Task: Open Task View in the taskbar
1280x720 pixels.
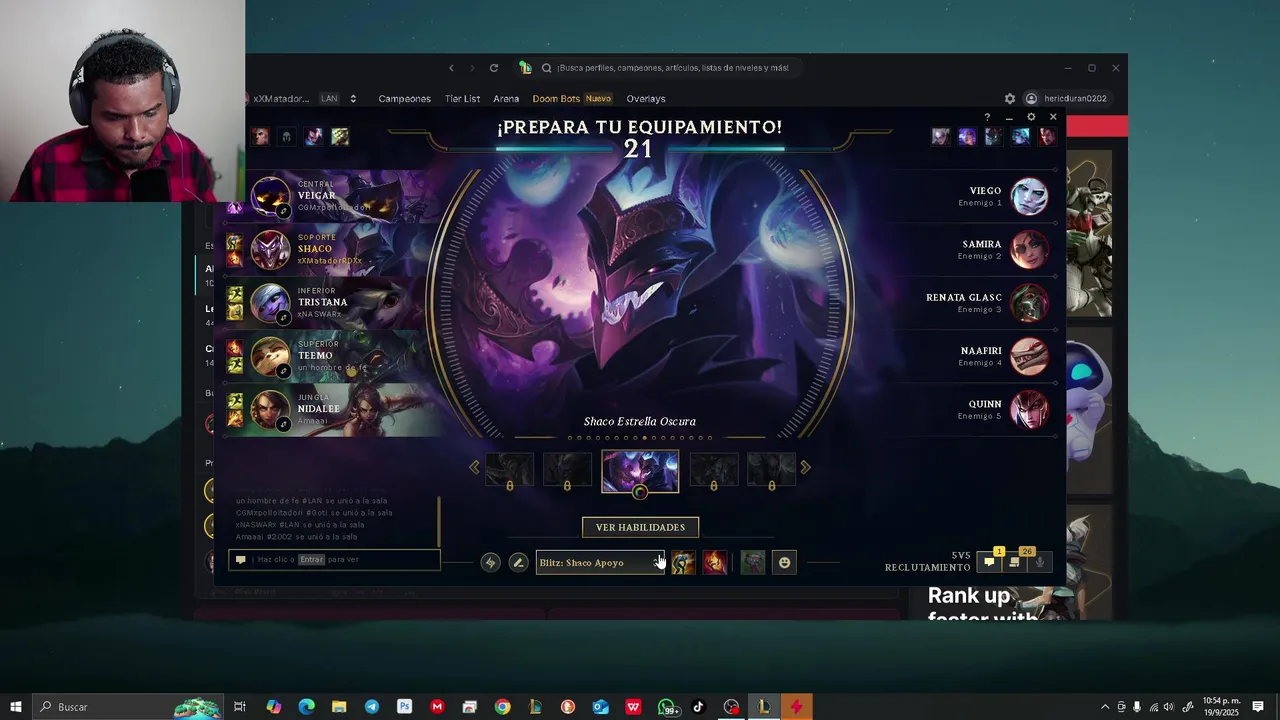Action: point(240,707)
